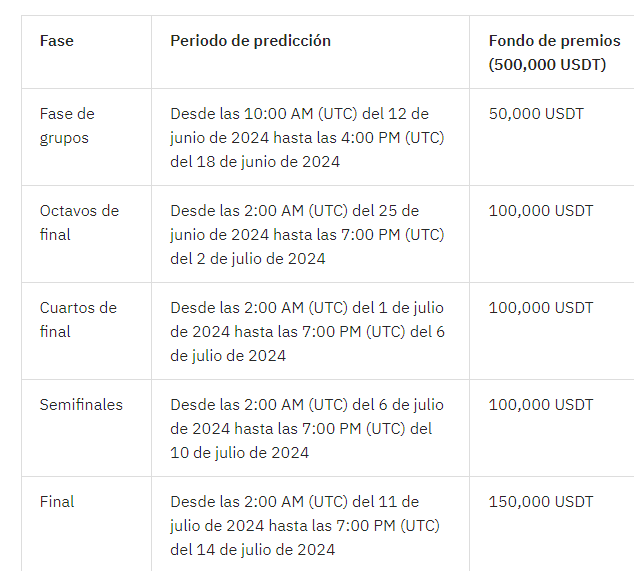Click the Fondo de premios header
The width and height of the screenshot is (634, 571).
pyautogui.click(x=554, y=53)
